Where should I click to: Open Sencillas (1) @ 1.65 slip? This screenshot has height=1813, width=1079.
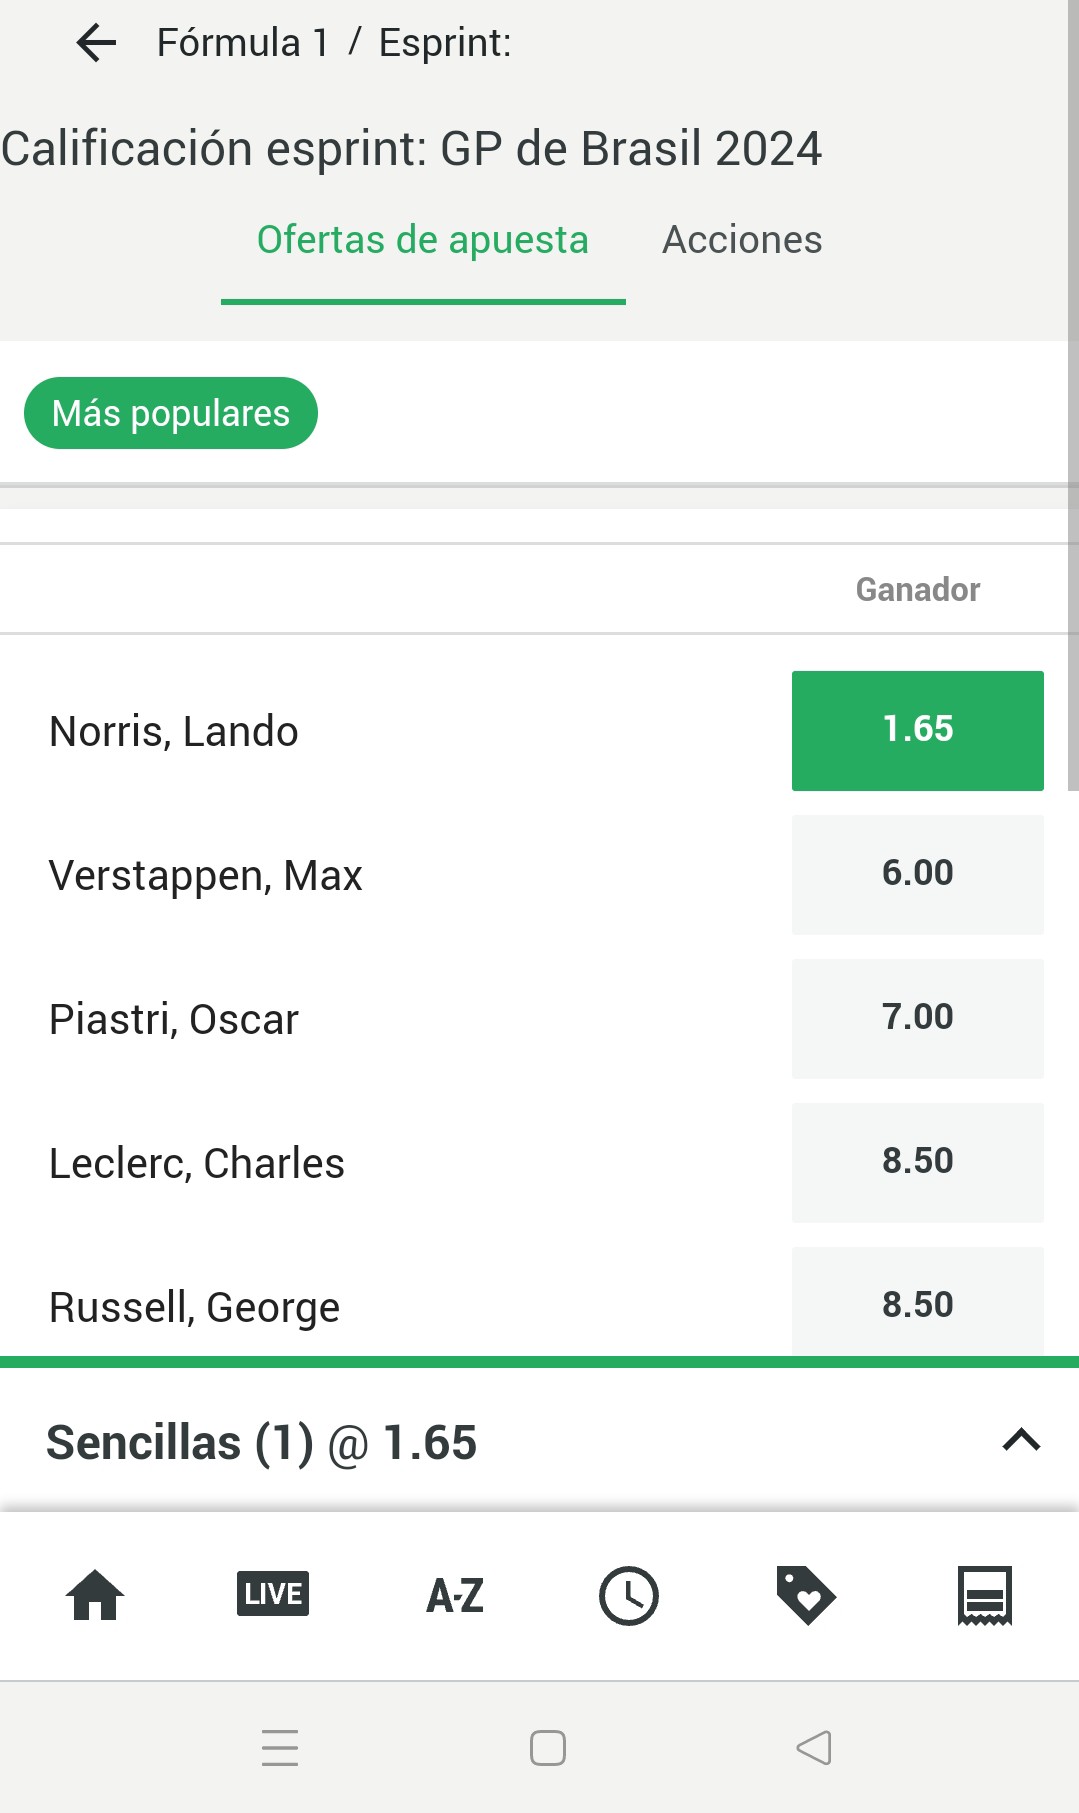pos(262,1443)
